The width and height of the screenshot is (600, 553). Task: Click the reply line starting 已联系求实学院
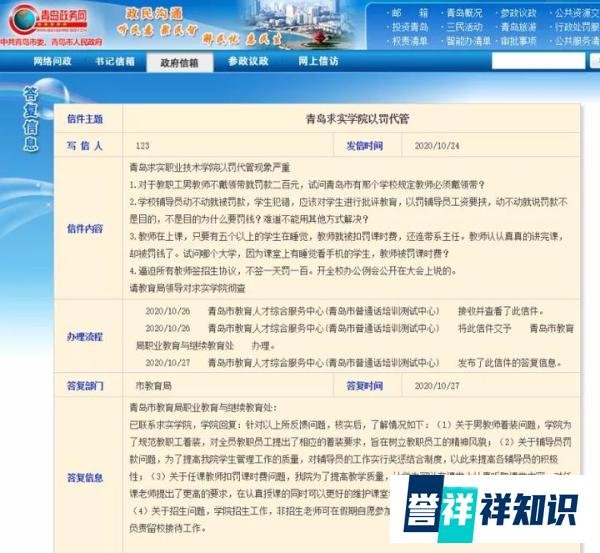click(350, 425)
